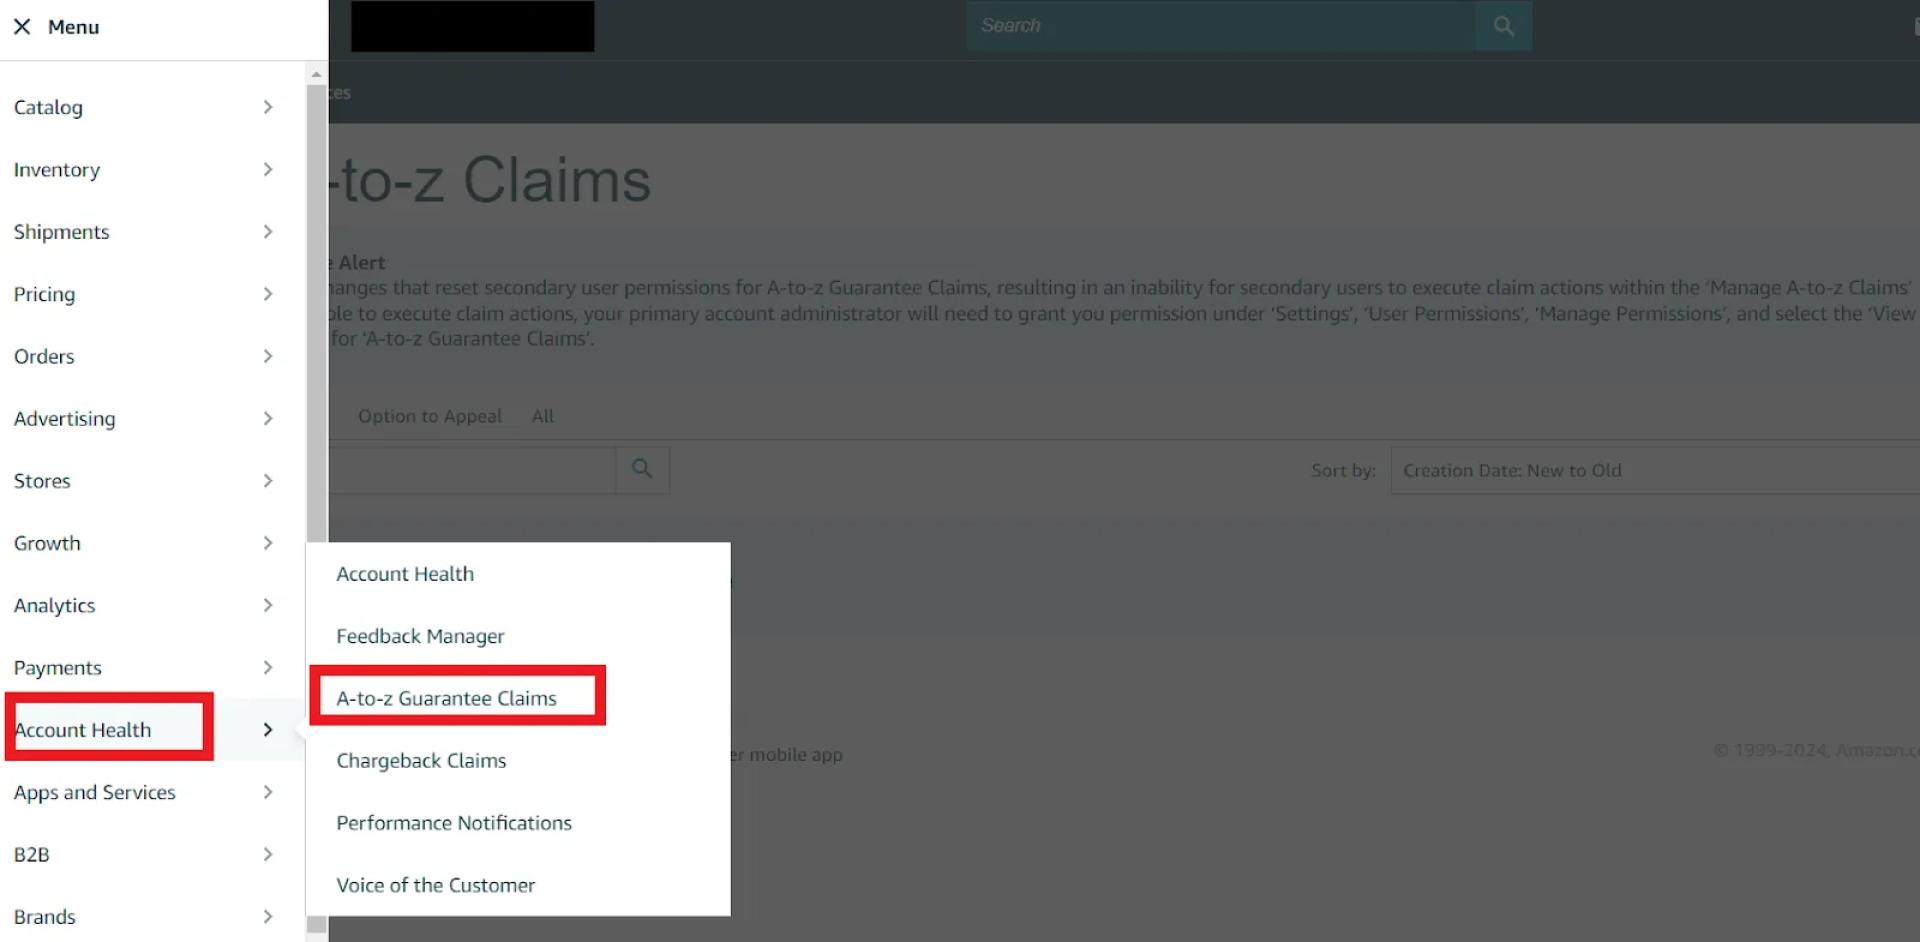Viewport: 1920px width, 942px height.
Task: Select Account Health in the sidebar
Action: coord(84,729)
